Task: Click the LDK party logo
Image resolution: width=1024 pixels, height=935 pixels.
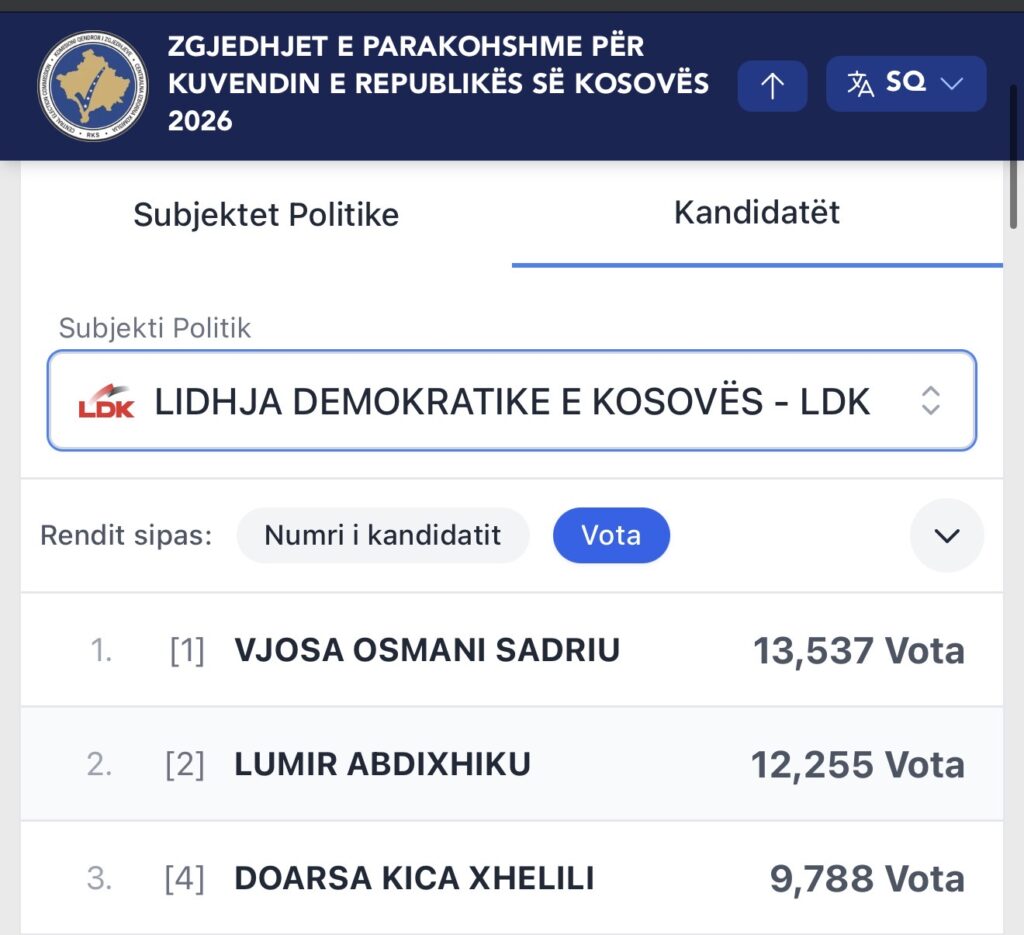Action: (x=106, y=401)
